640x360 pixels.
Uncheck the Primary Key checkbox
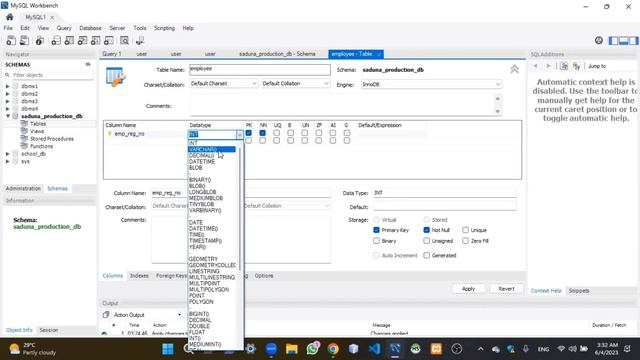point(376,230)
